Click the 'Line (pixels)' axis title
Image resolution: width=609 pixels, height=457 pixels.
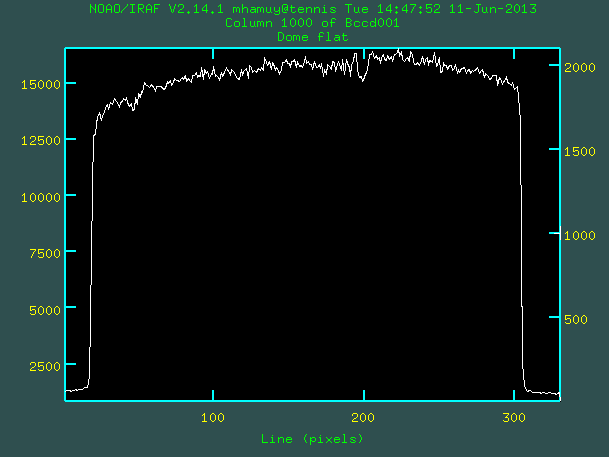tap(312, 439)
